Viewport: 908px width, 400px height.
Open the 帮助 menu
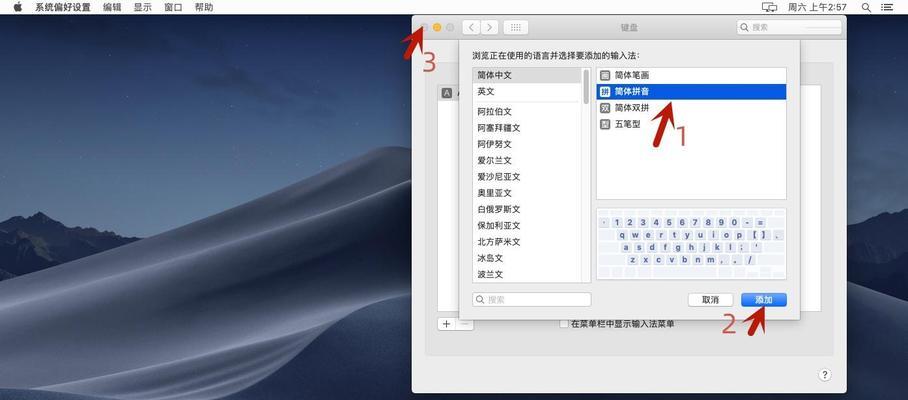tap(204, 8)
